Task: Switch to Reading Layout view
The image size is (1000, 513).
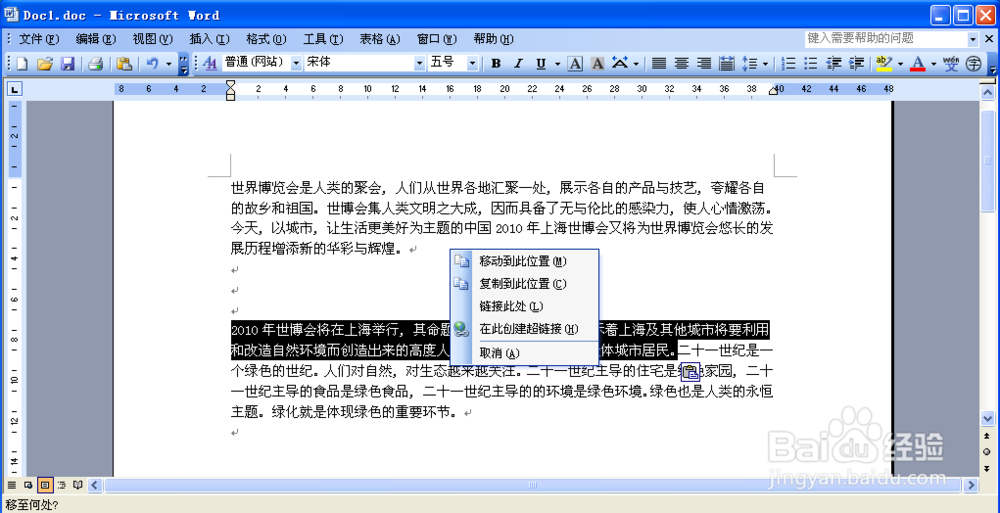Action: click(78, 486)
